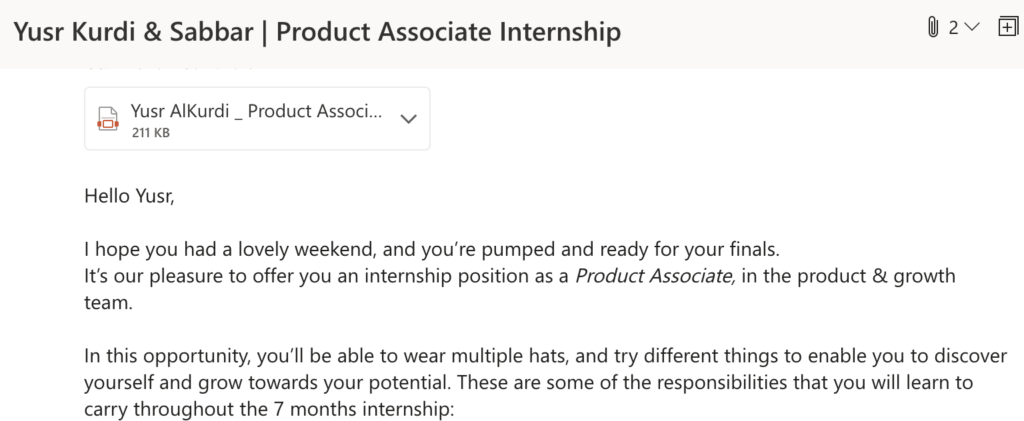This screenshot has height=421, width=1024.
Task: Open message in new window icon
Action: click(1008, 28)
